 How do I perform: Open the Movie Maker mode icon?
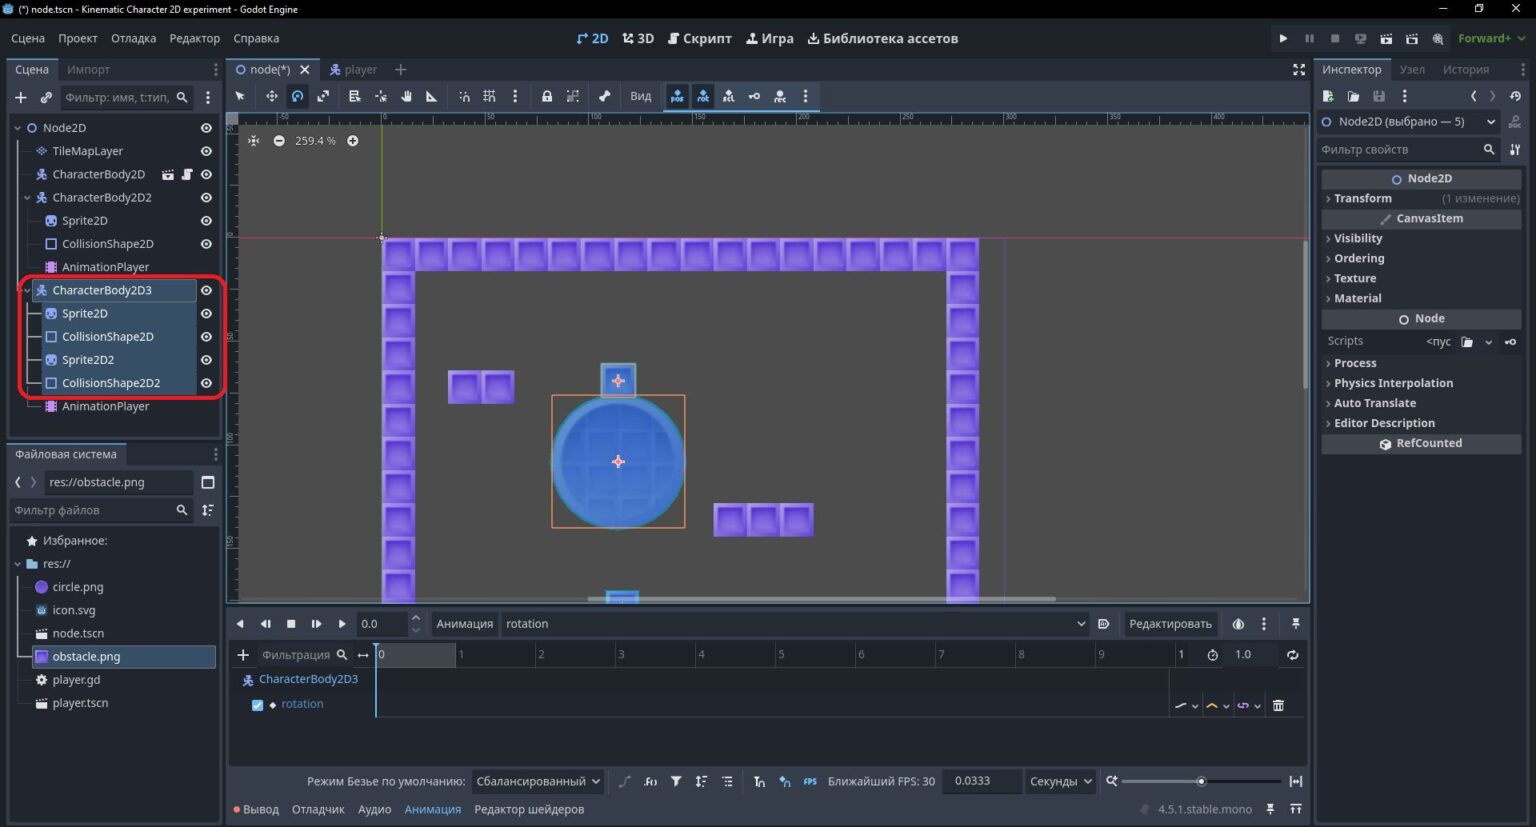[1438, 38]
